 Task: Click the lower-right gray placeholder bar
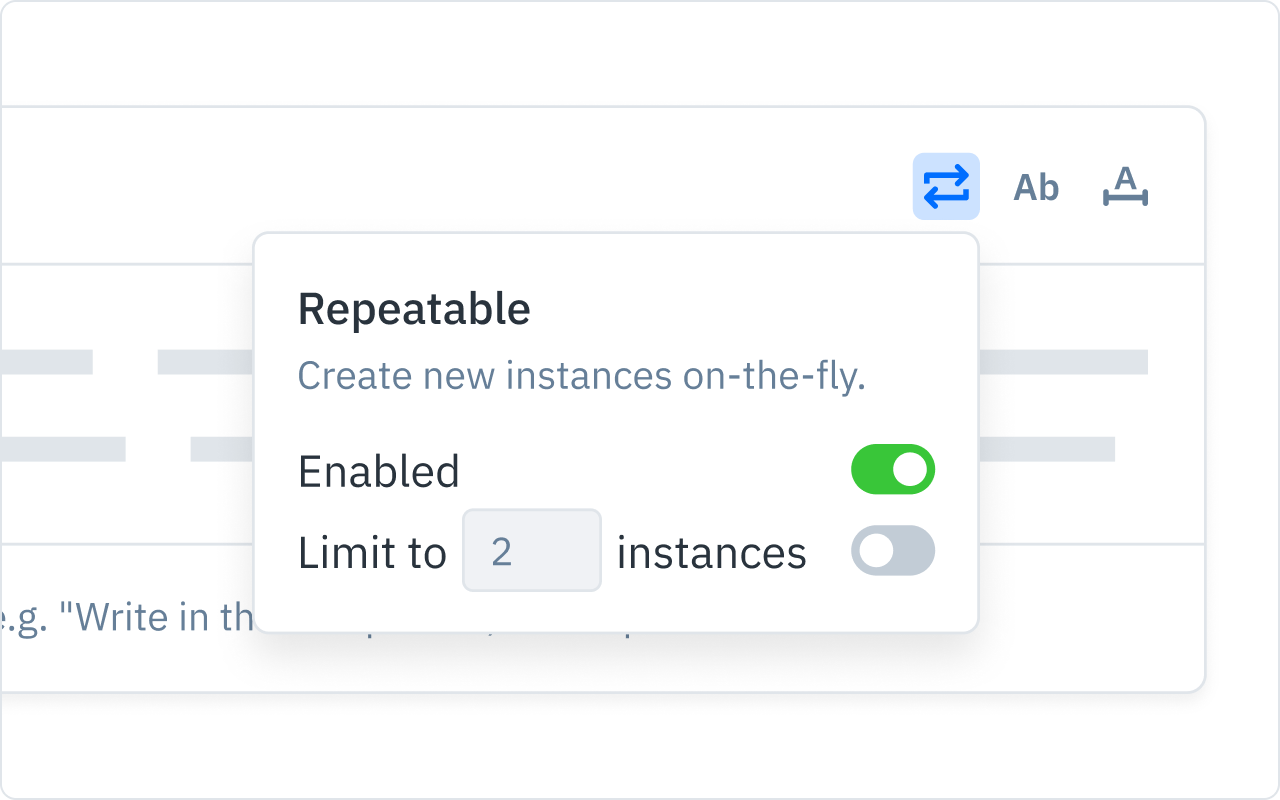click(1047, 449)
